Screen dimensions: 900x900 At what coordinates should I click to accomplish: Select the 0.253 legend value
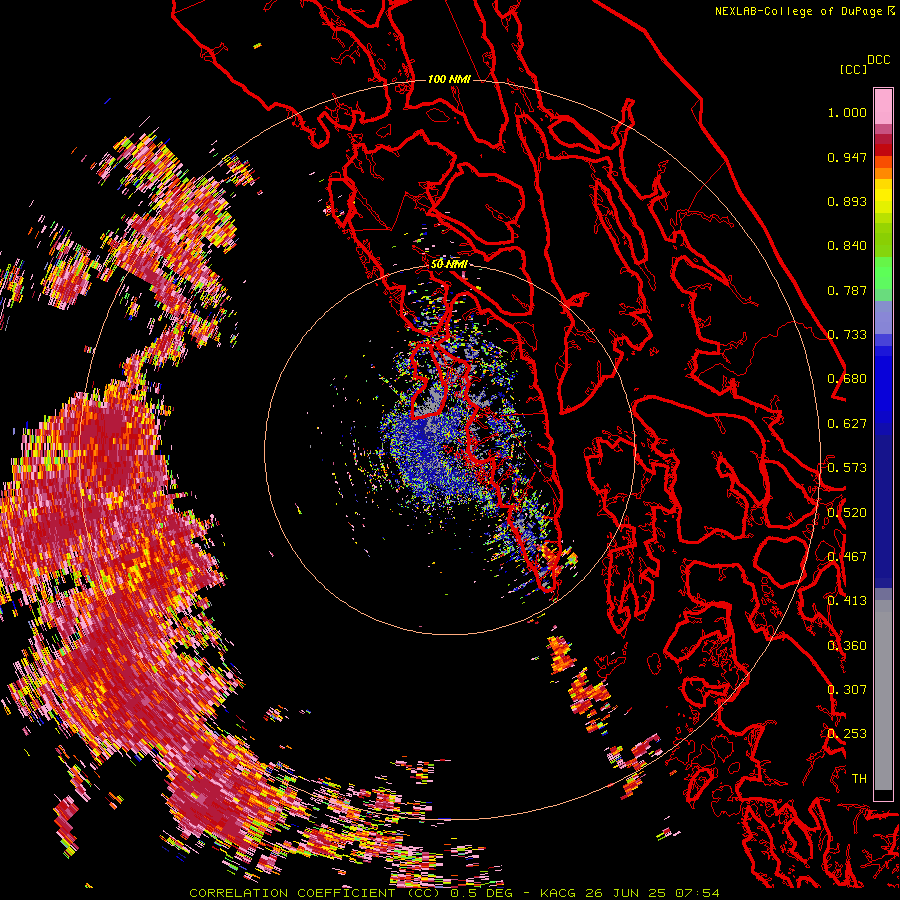[x=847, y=734]
